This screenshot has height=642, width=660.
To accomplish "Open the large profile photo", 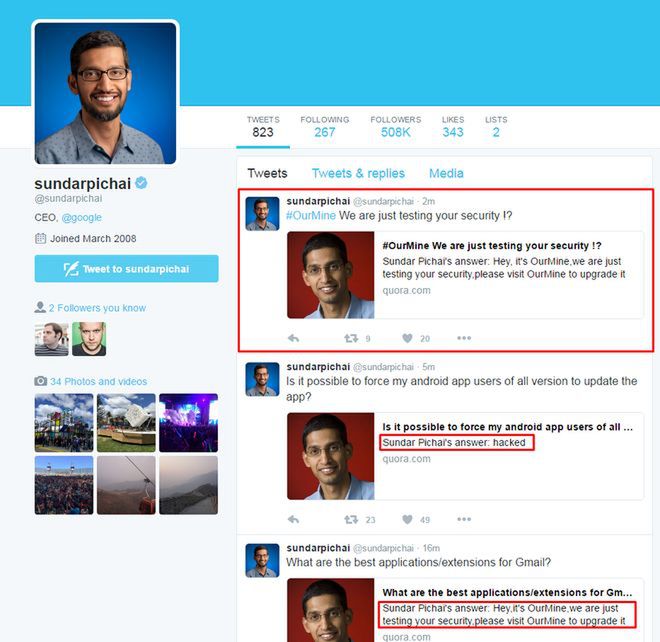I will 105,93.
